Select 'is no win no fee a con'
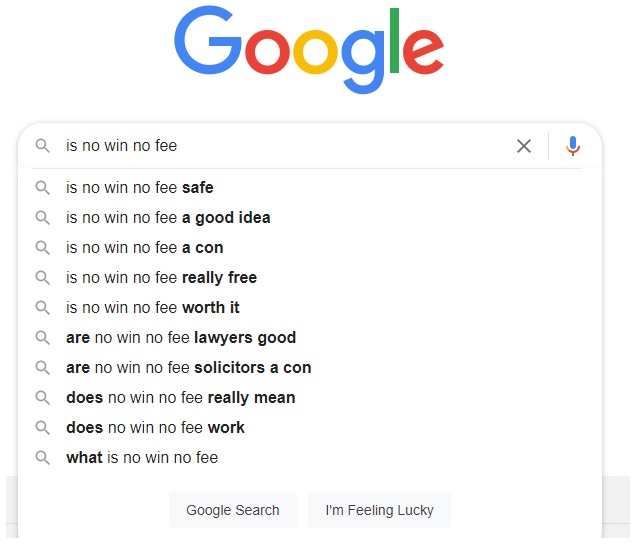 145,247
